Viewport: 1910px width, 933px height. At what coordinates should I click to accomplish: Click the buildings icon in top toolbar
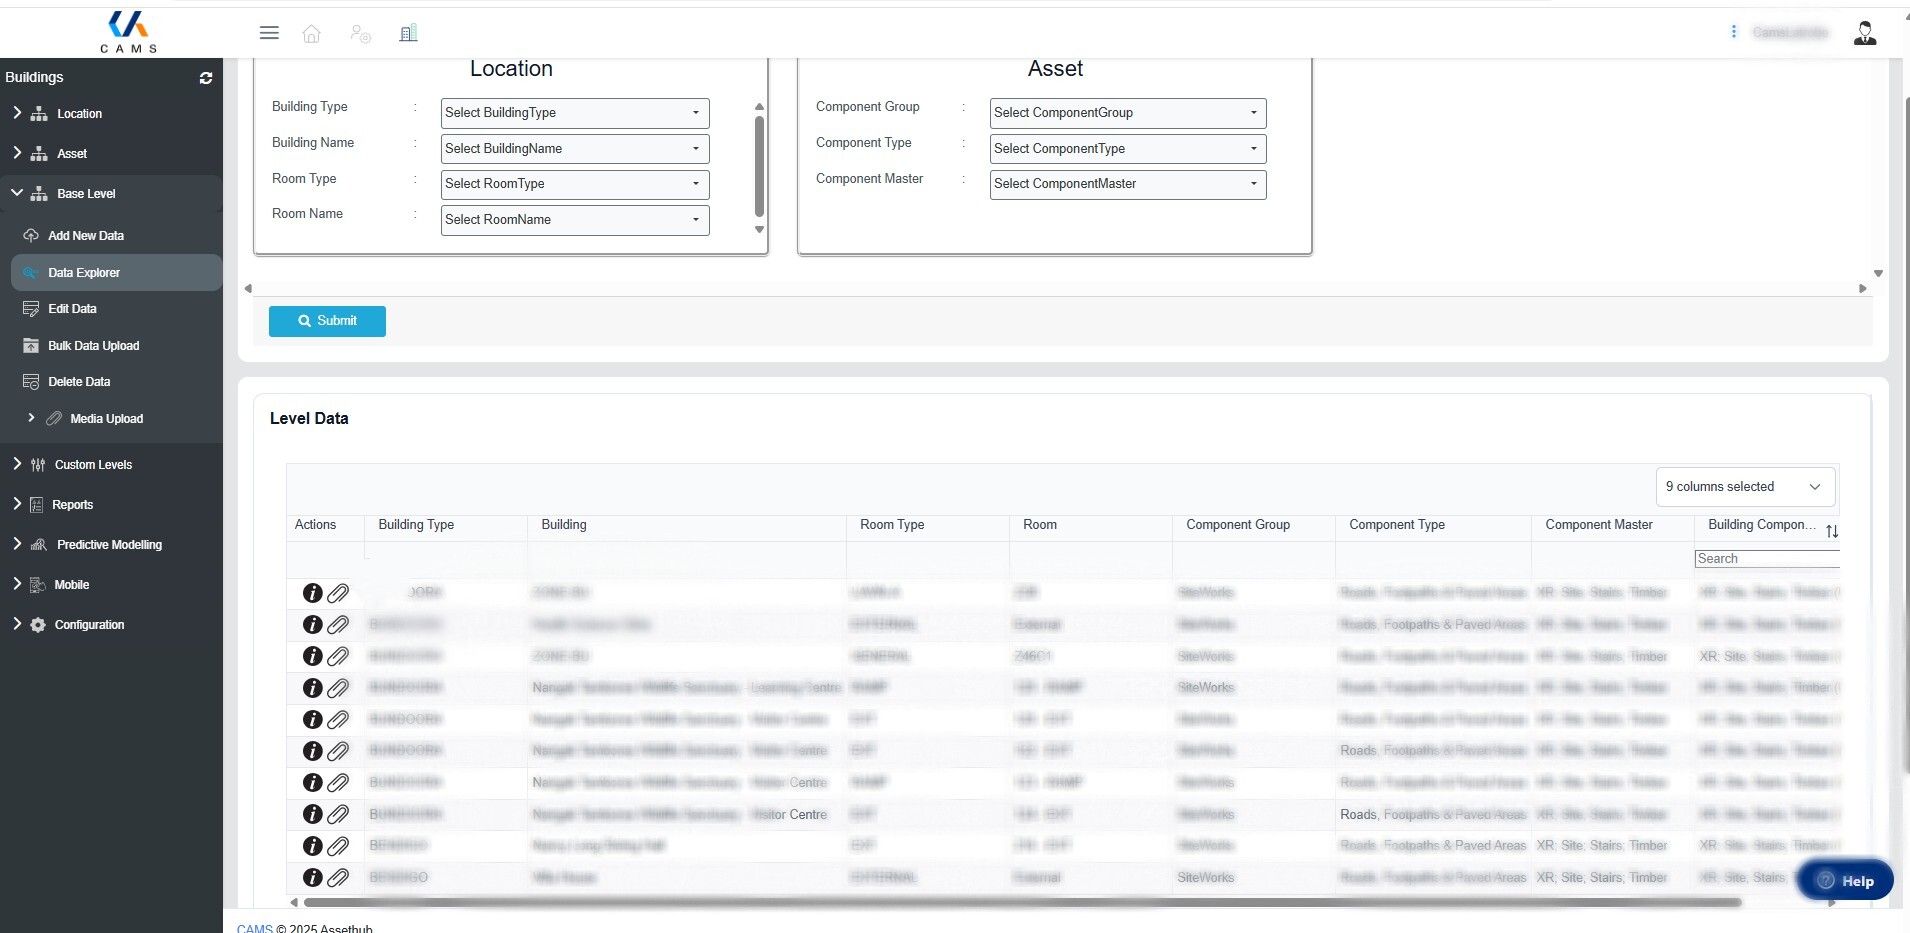pos(408,34)
